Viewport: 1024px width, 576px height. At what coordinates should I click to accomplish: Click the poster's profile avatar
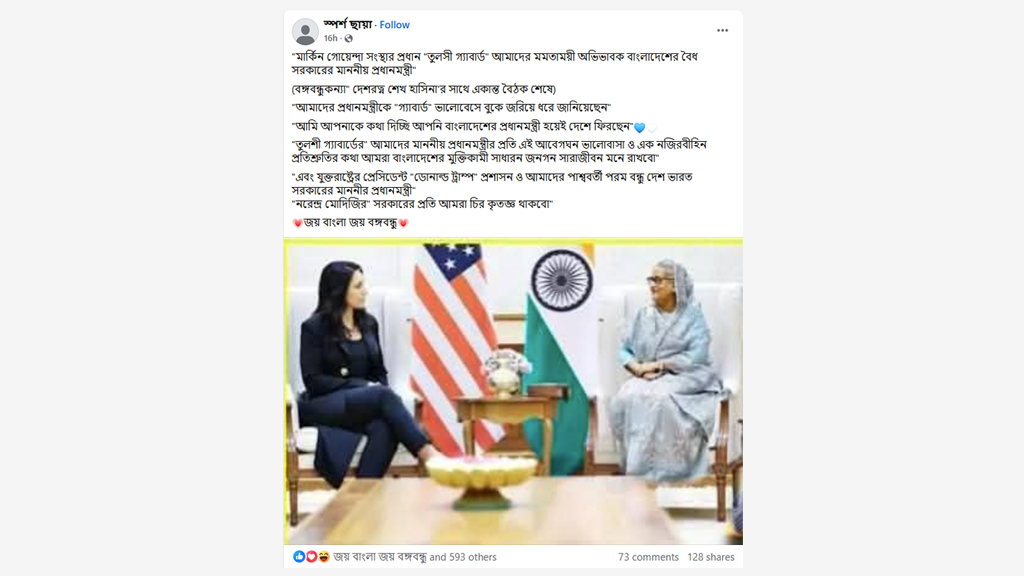click(305, 31)
